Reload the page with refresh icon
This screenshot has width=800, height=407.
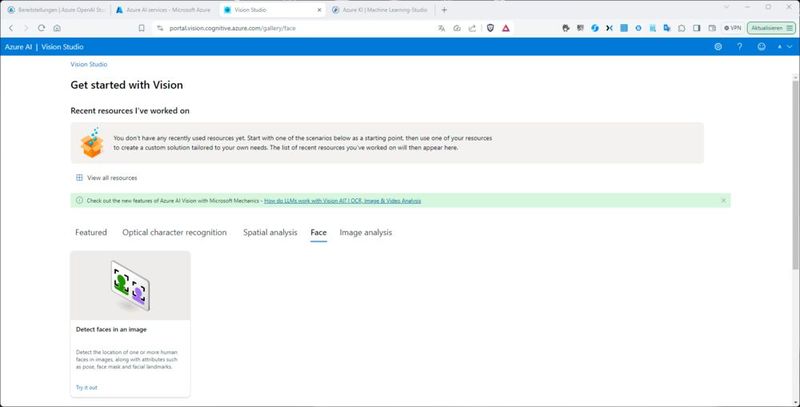pyautogui.click(x=42, y=28)
